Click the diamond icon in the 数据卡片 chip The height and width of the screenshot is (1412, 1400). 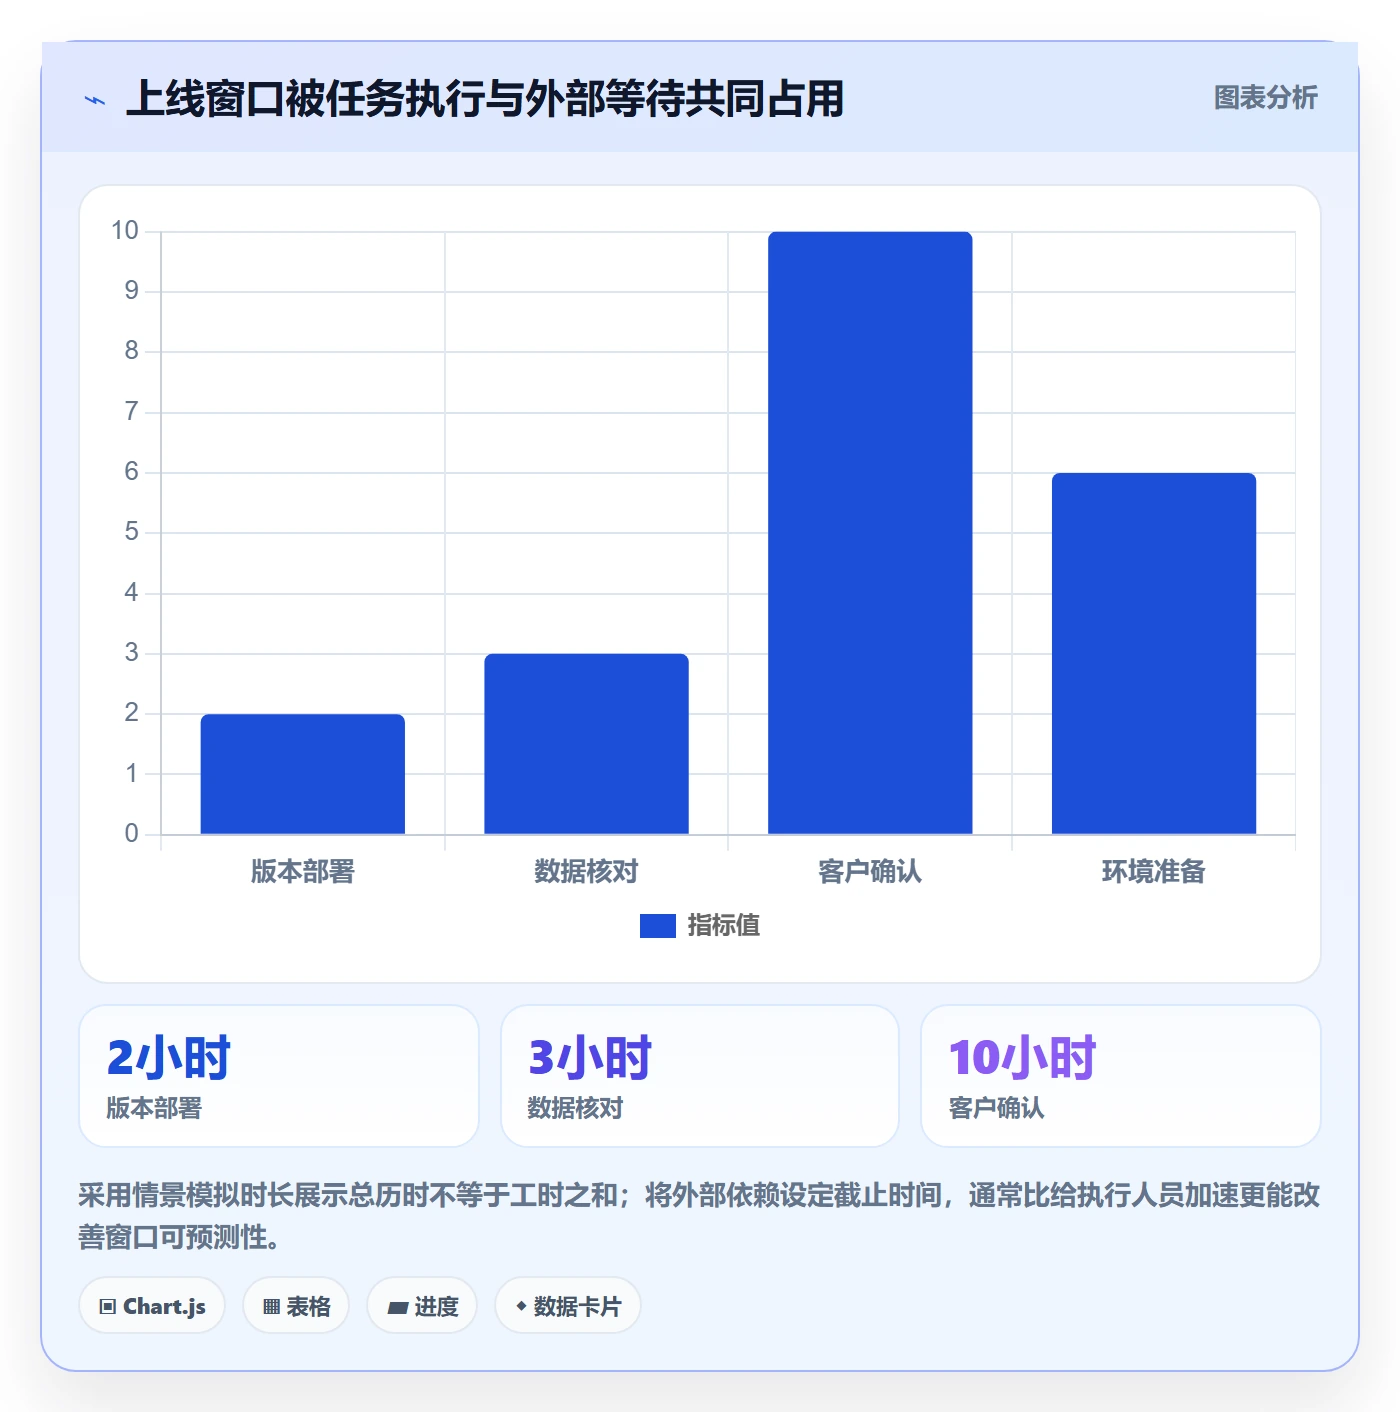pyautogui.click(x=521, y=1306)
